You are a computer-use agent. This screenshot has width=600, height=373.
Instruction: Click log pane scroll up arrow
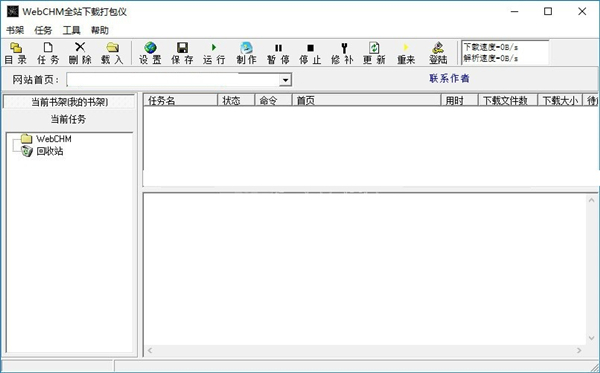[x=592, y=200]
